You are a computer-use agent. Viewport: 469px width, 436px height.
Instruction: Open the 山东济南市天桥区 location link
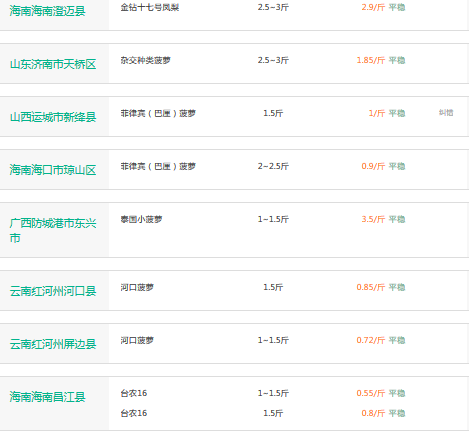53,64
